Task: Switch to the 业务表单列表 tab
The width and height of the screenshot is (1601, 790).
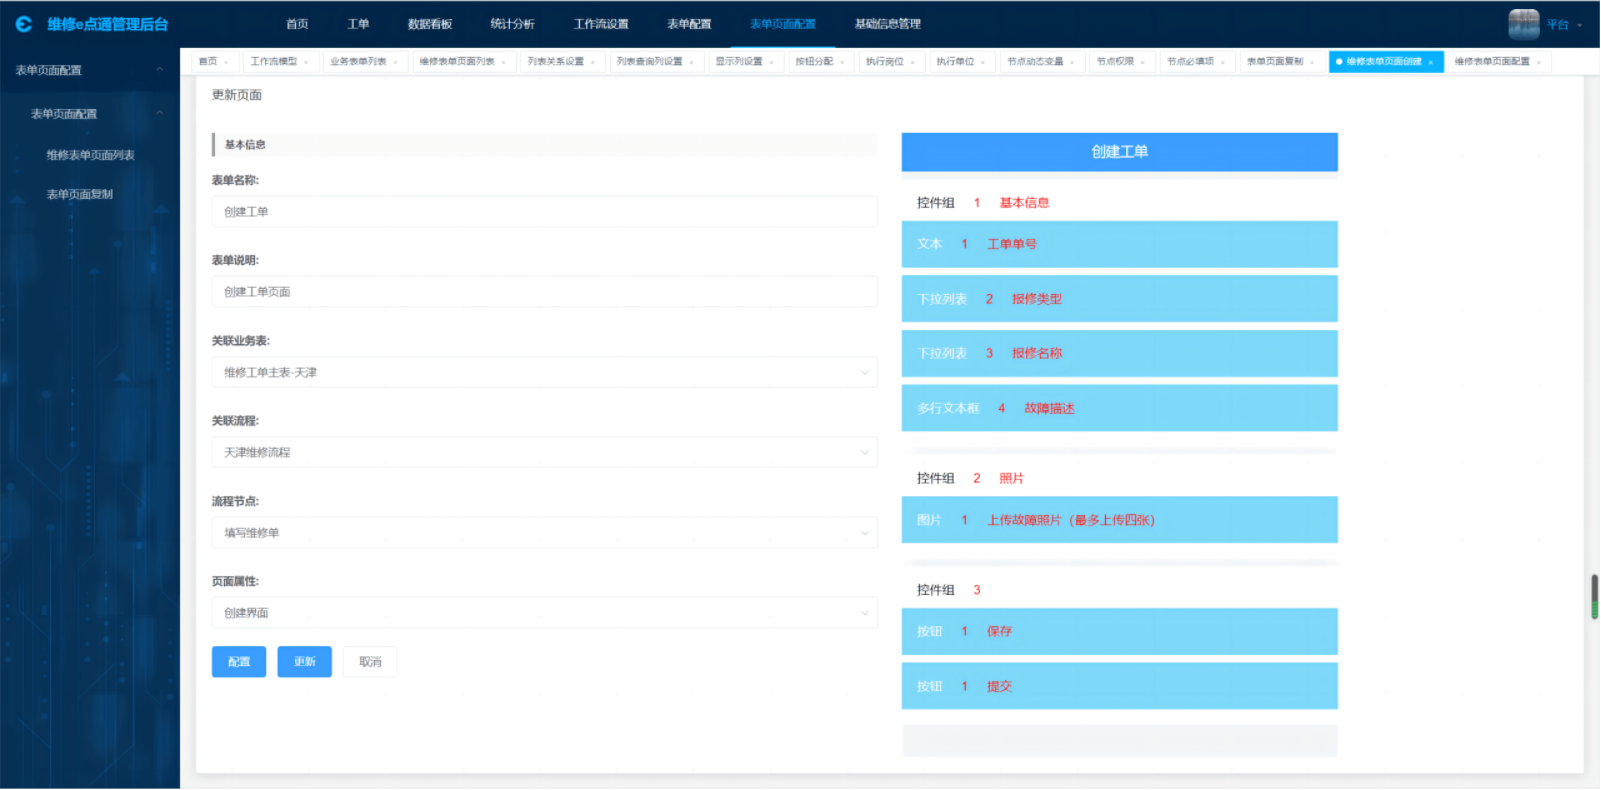Action: tap(358, 62)
